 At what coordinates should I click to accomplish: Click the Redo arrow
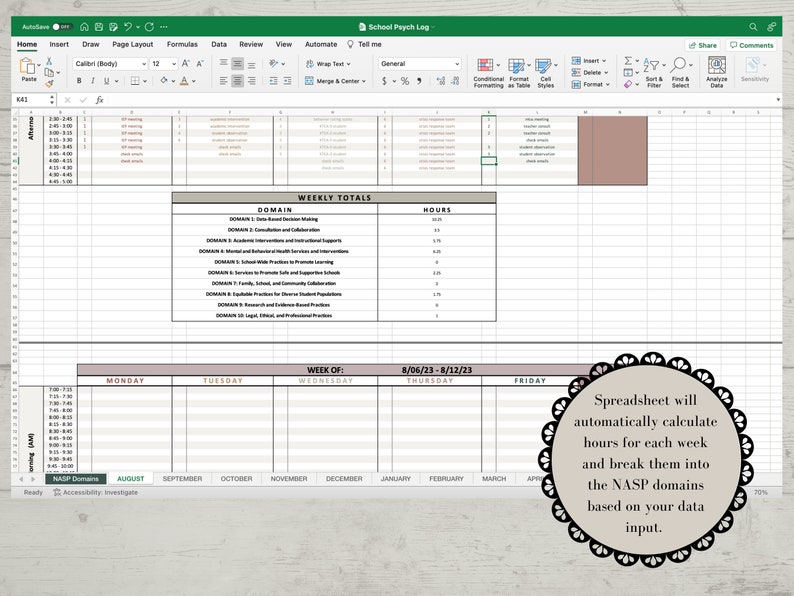tap(149, 27)
